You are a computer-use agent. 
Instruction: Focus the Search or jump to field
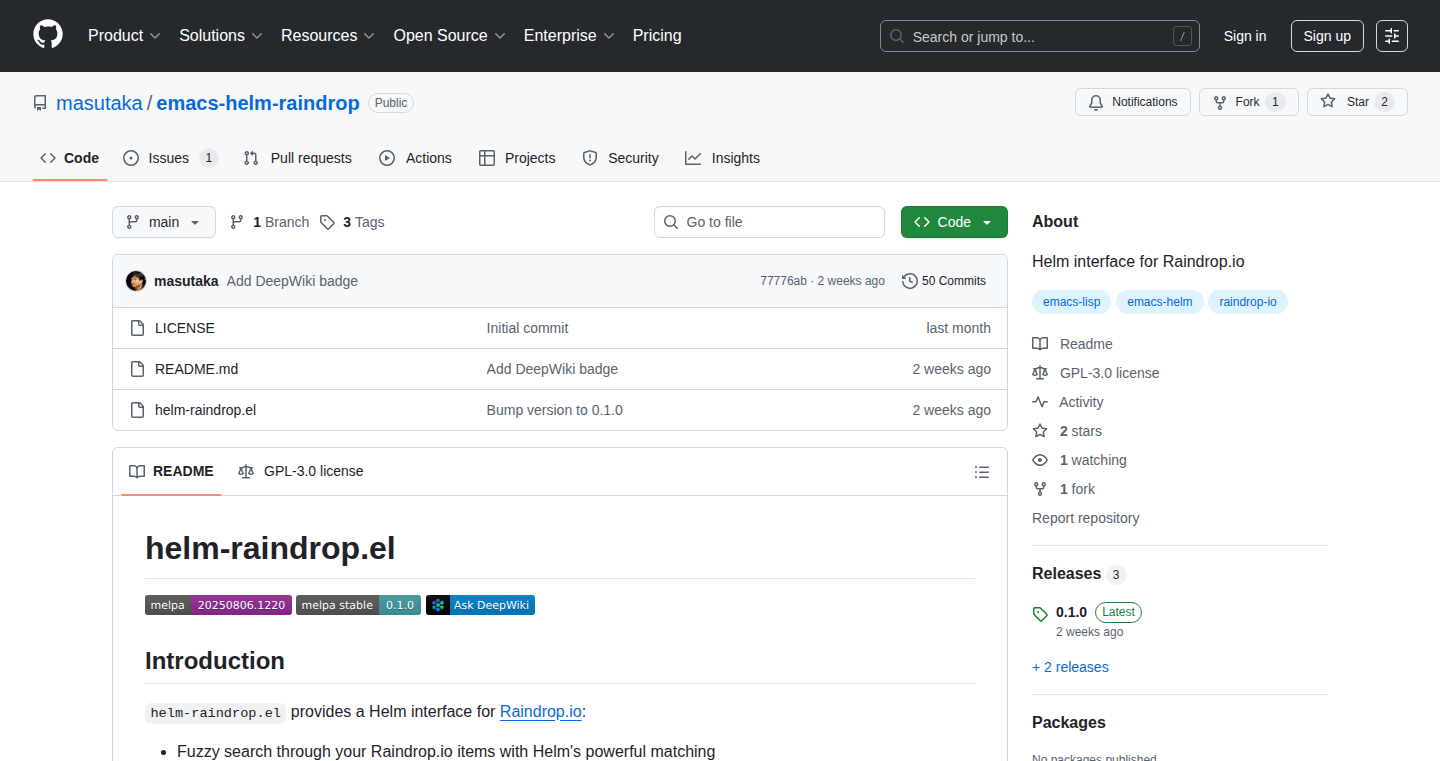tap(1040, 36)
